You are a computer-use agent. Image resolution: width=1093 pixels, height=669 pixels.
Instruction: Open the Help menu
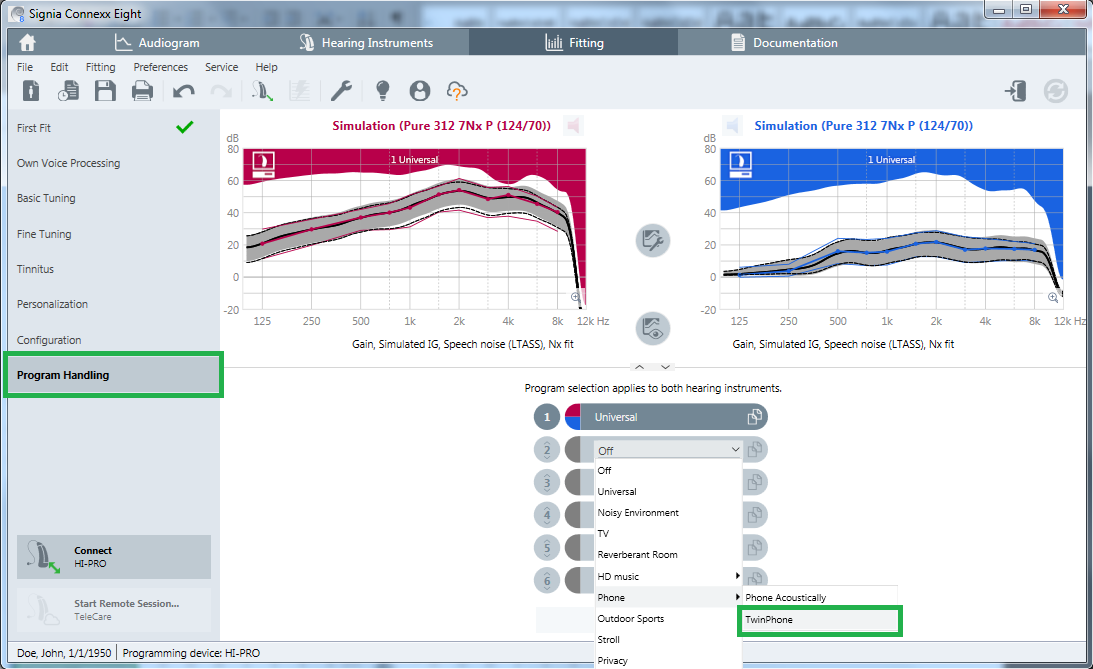tap(266, 67)
